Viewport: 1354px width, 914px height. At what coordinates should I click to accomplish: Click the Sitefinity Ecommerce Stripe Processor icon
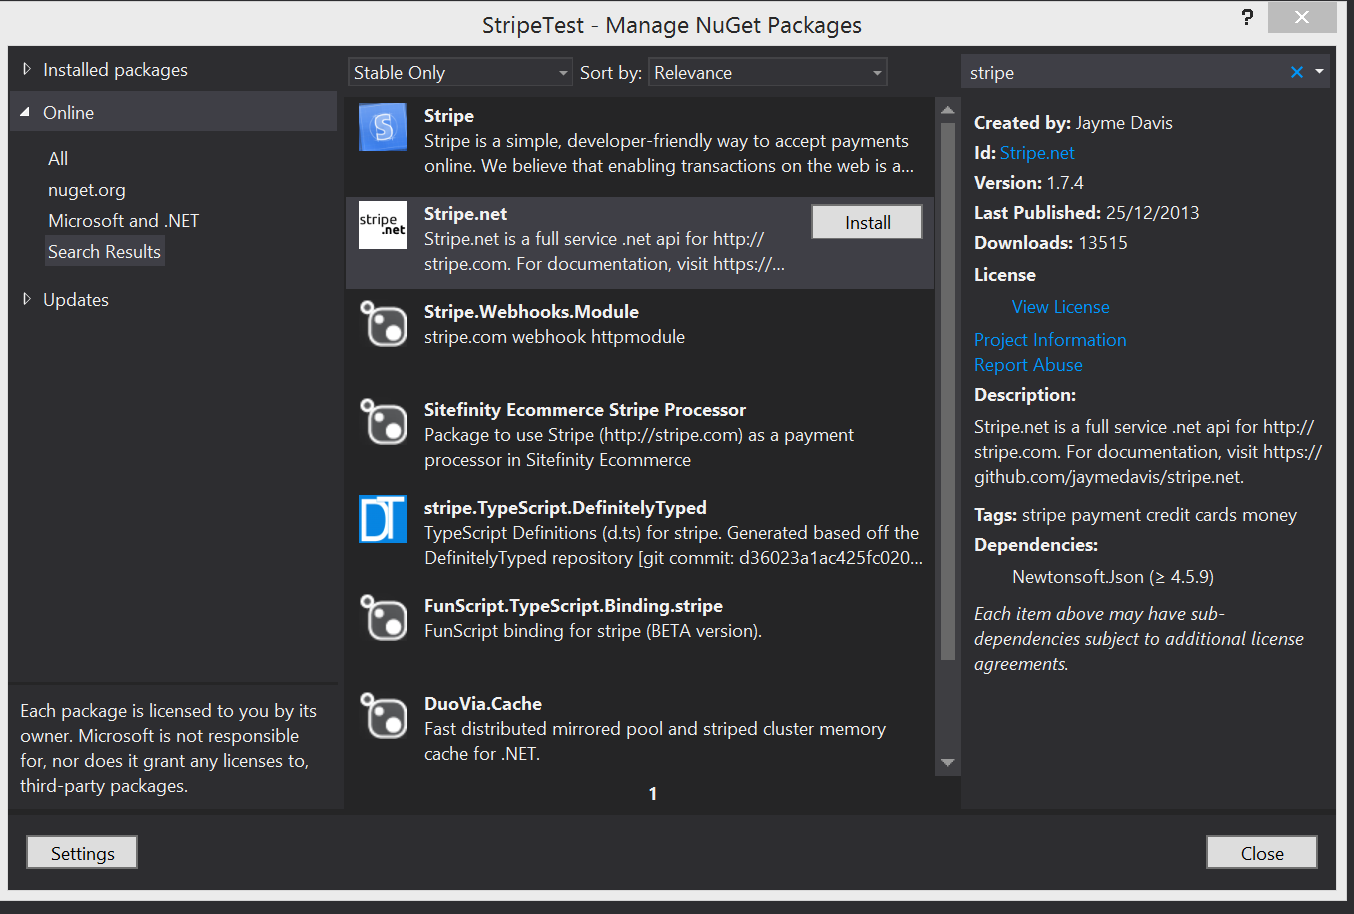383,421
